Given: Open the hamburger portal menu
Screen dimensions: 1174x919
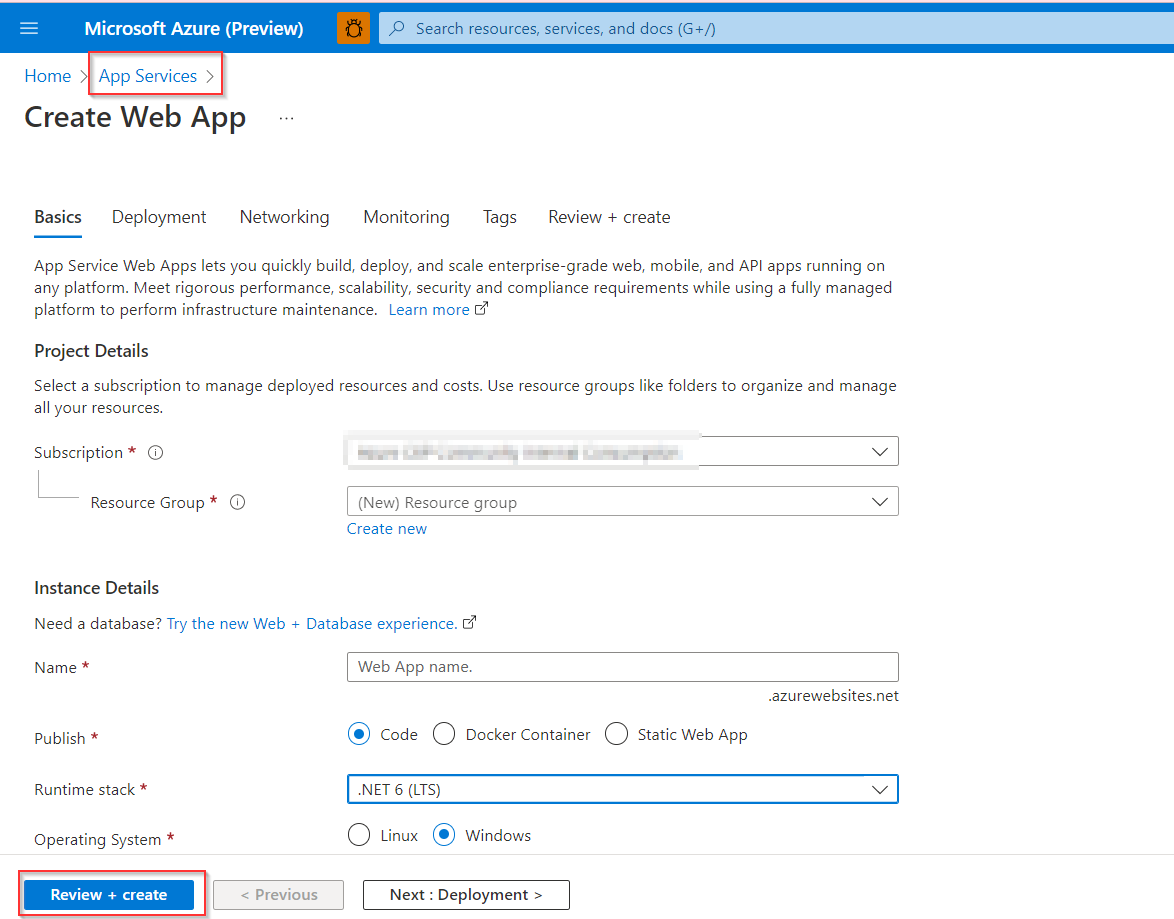Looking at the screenshot, I should coord(29,28).
